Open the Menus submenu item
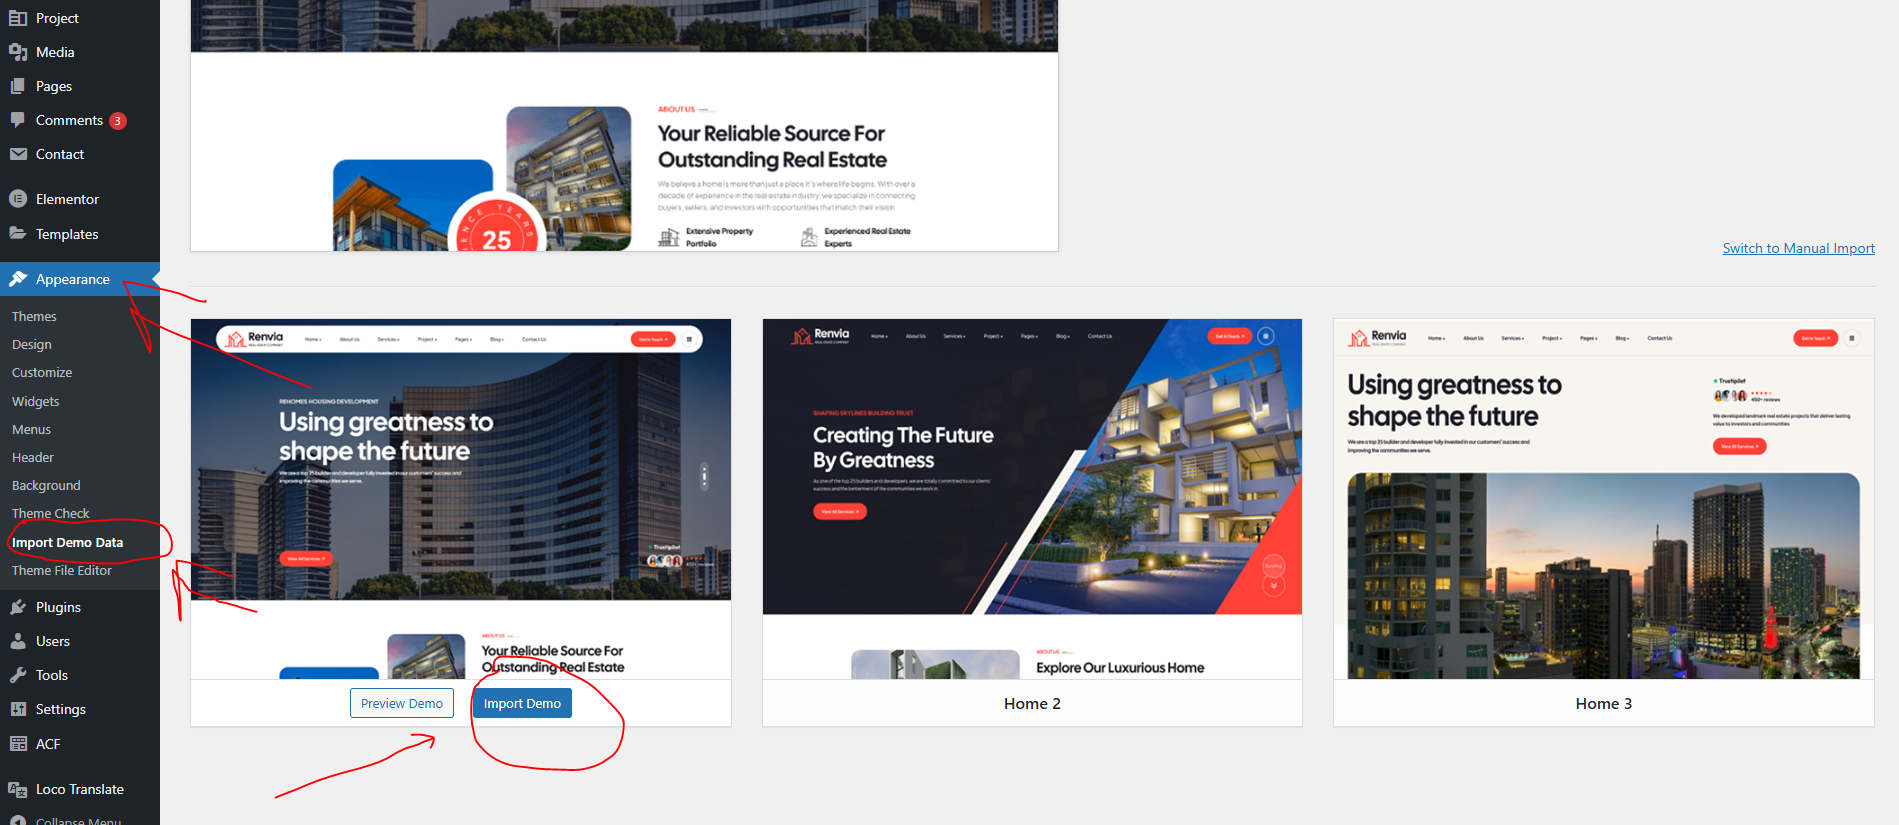1899x825 pixels. (x=31, y=429)
